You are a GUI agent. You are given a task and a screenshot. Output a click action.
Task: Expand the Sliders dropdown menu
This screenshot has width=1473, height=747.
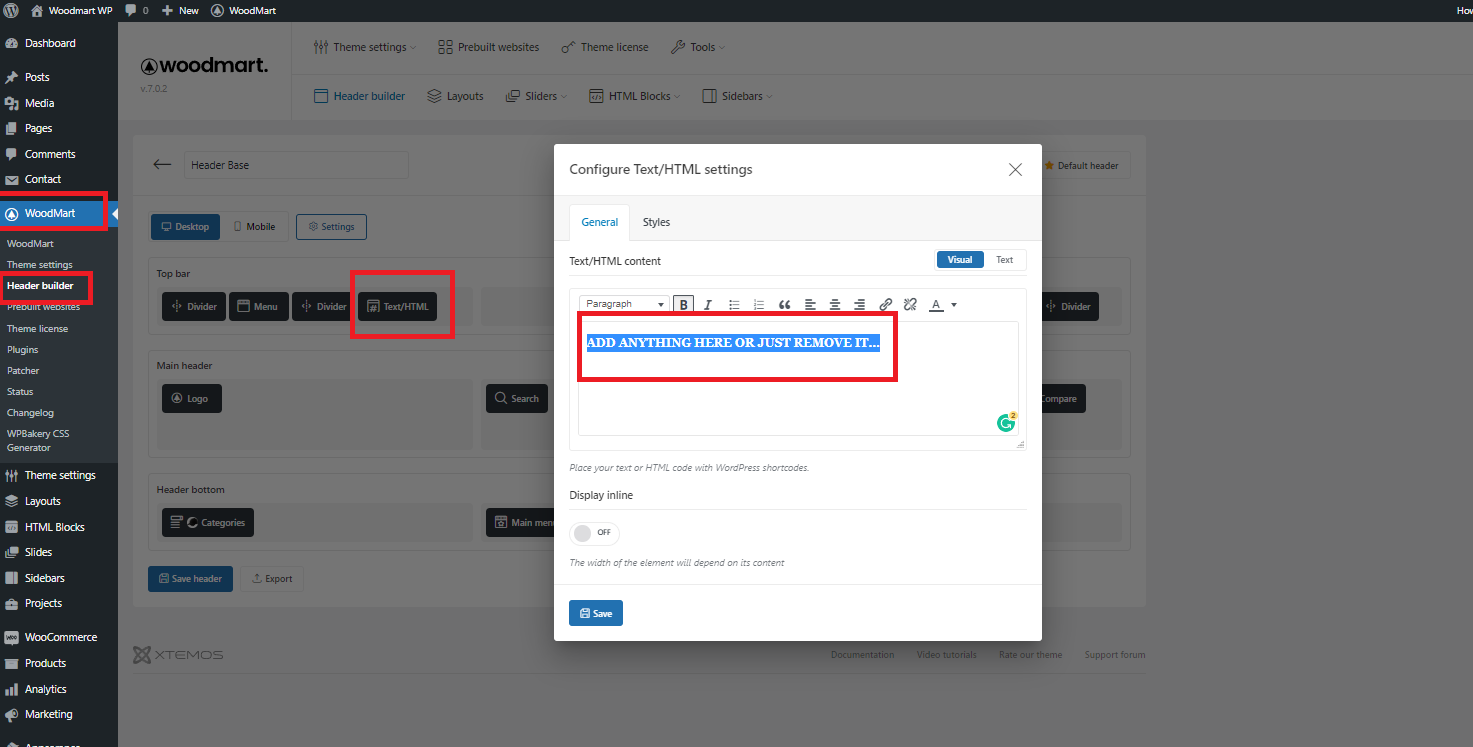[537, 96]
